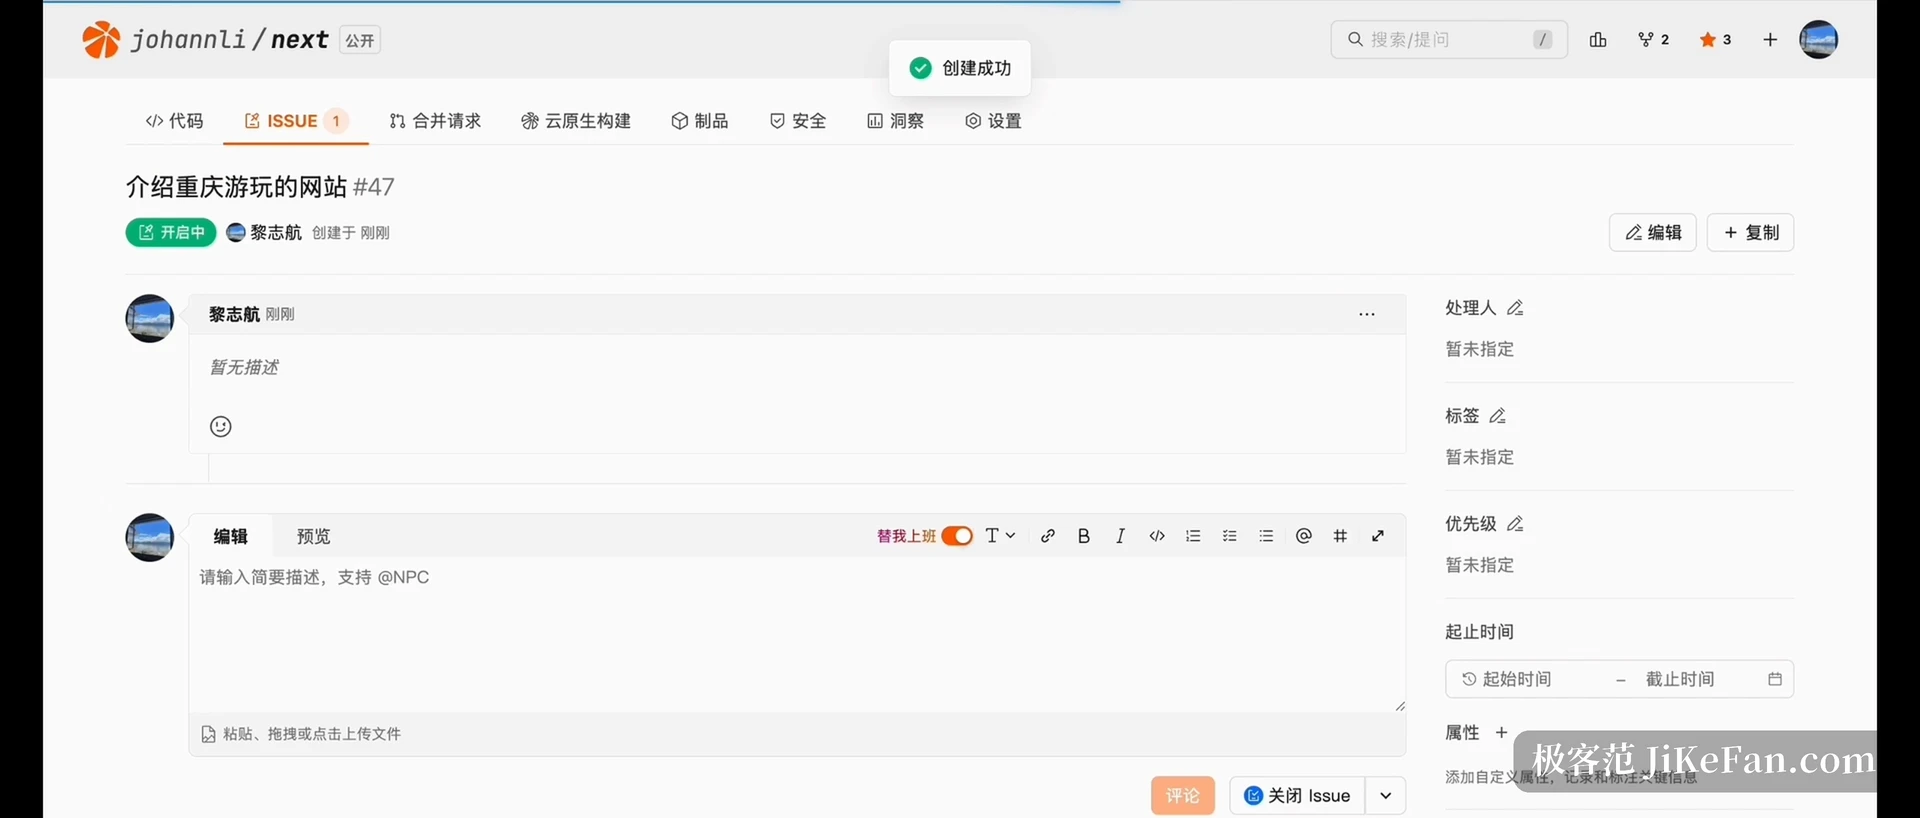Insert an ordered list
Image resolution: width=1920 pixels, height=818 pixels.
1193,536
